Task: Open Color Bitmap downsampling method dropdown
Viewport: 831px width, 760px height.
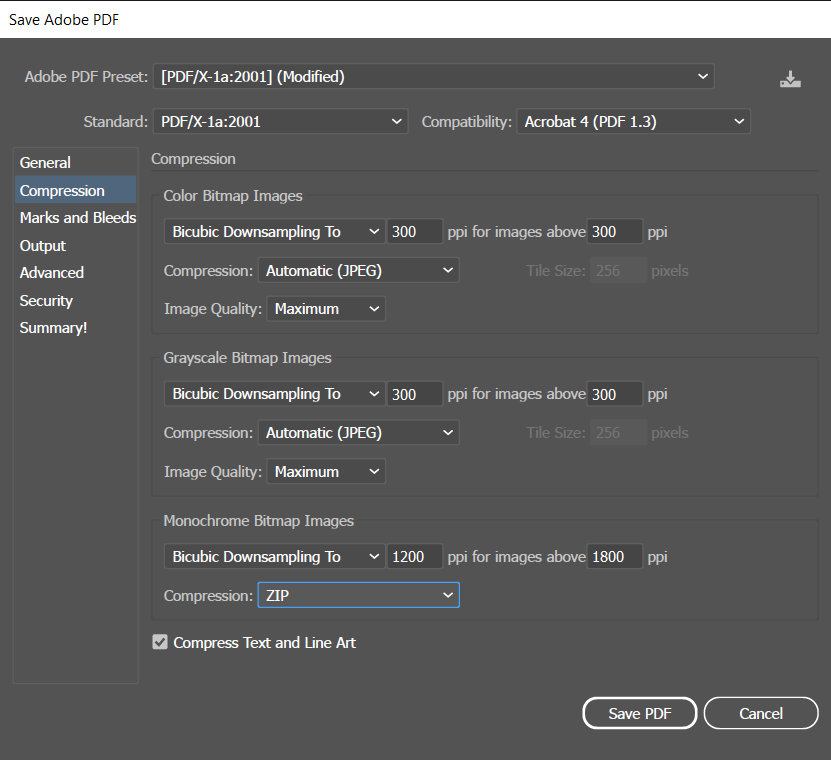Action: point(275,232)
